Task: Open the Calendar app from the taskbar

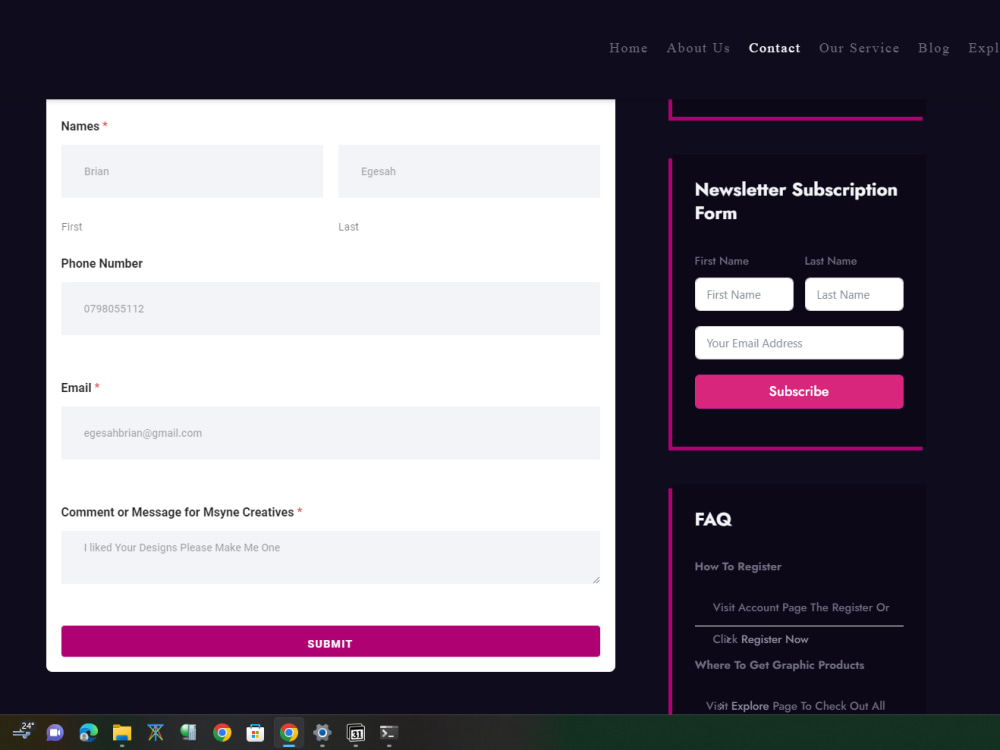Action: point(355,733)
